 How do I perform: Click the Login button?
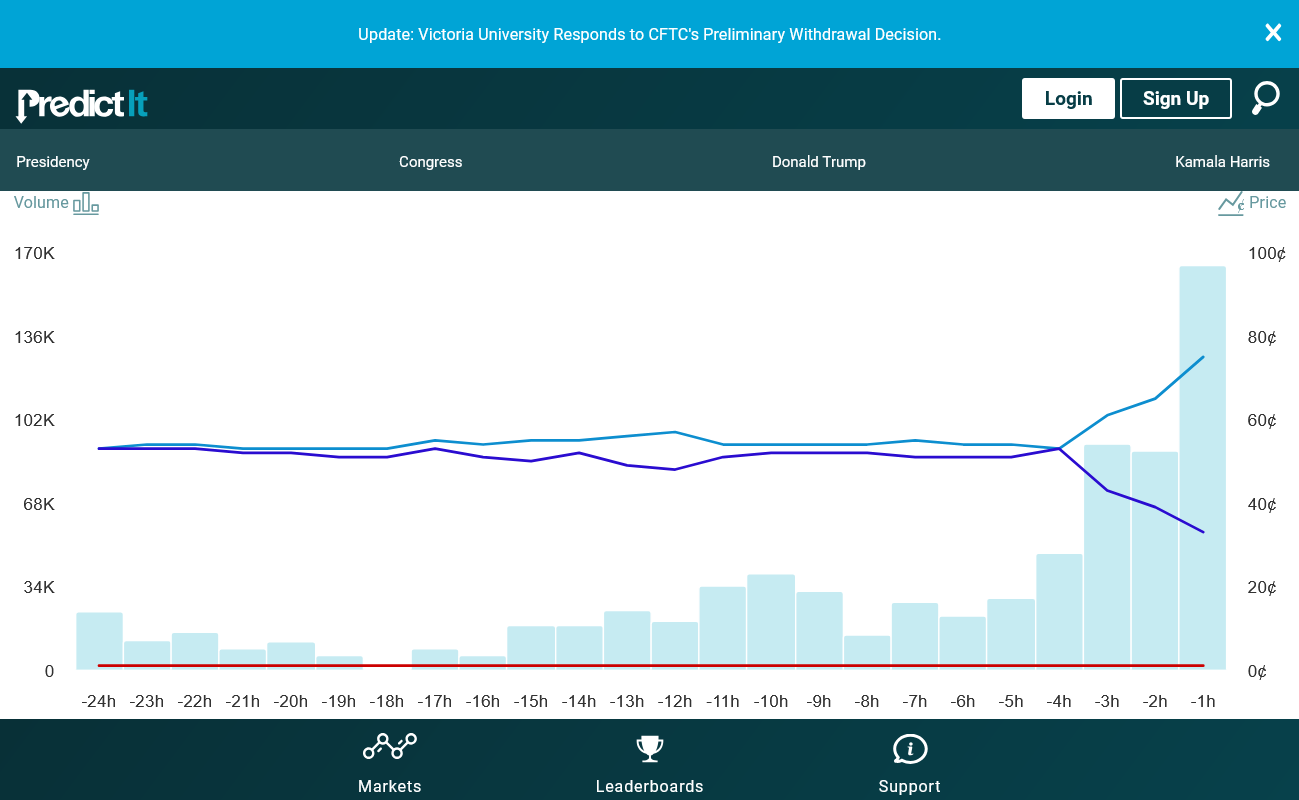[x=1068, y=98]
